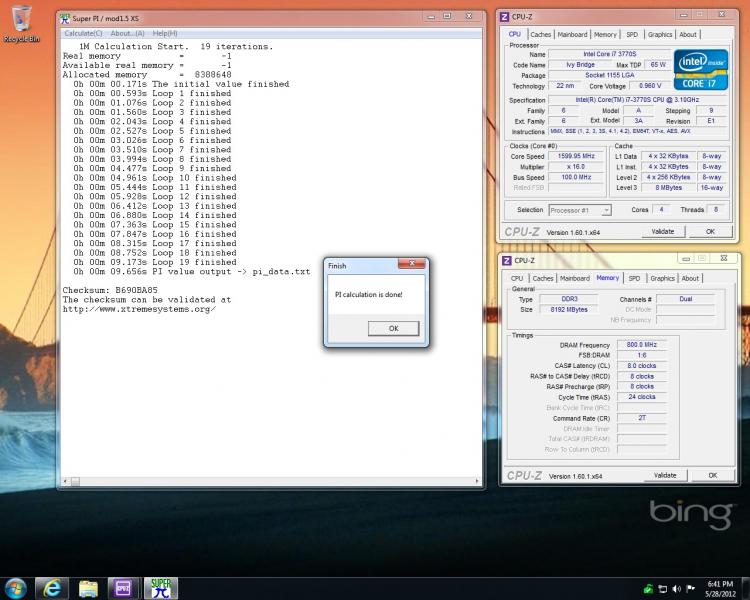Click lower CPU-Z window's Z title icon
This screenshot has height=600, width=750.
pos(507,260)
